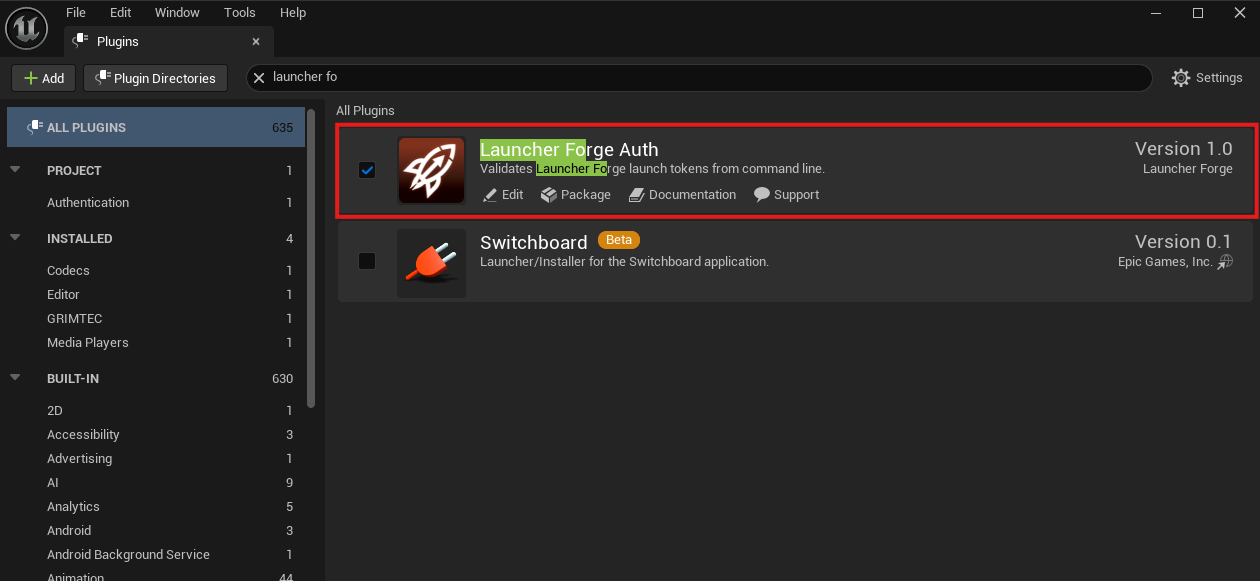Select the Media Players category
1260x581 pixels.
156,343
